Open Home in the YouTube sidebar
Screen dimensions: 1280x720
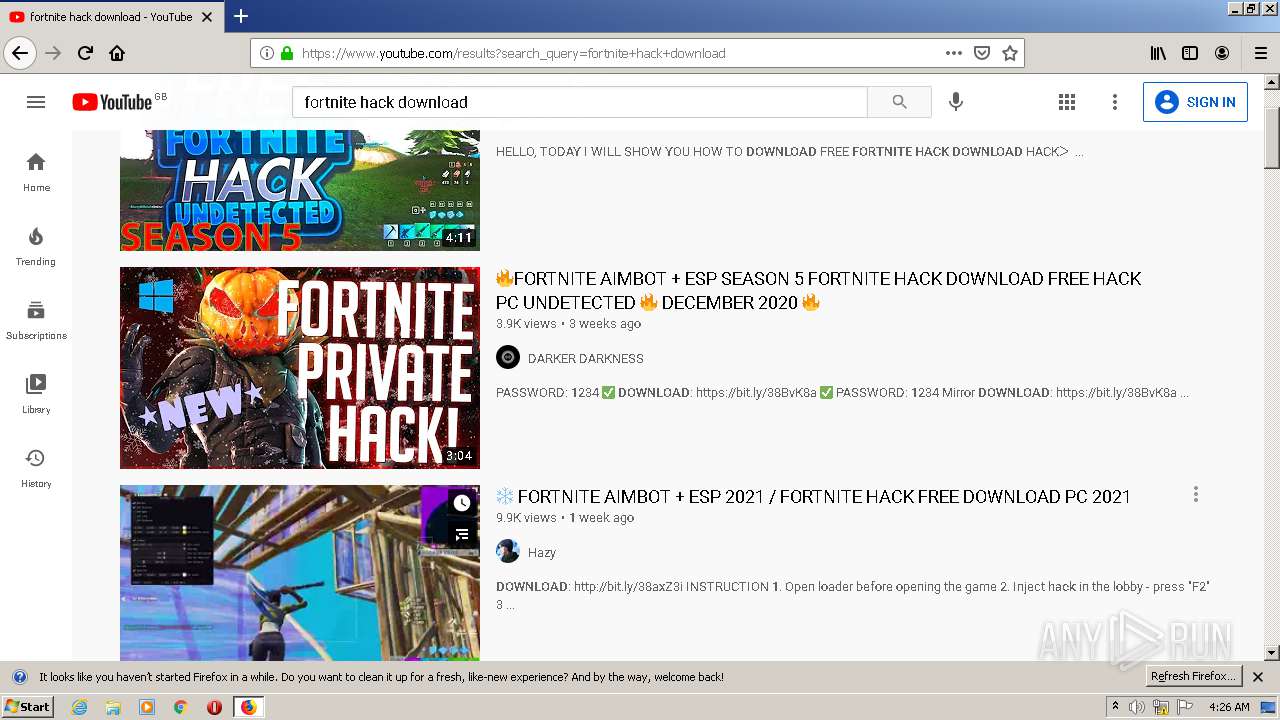(36, 172)
